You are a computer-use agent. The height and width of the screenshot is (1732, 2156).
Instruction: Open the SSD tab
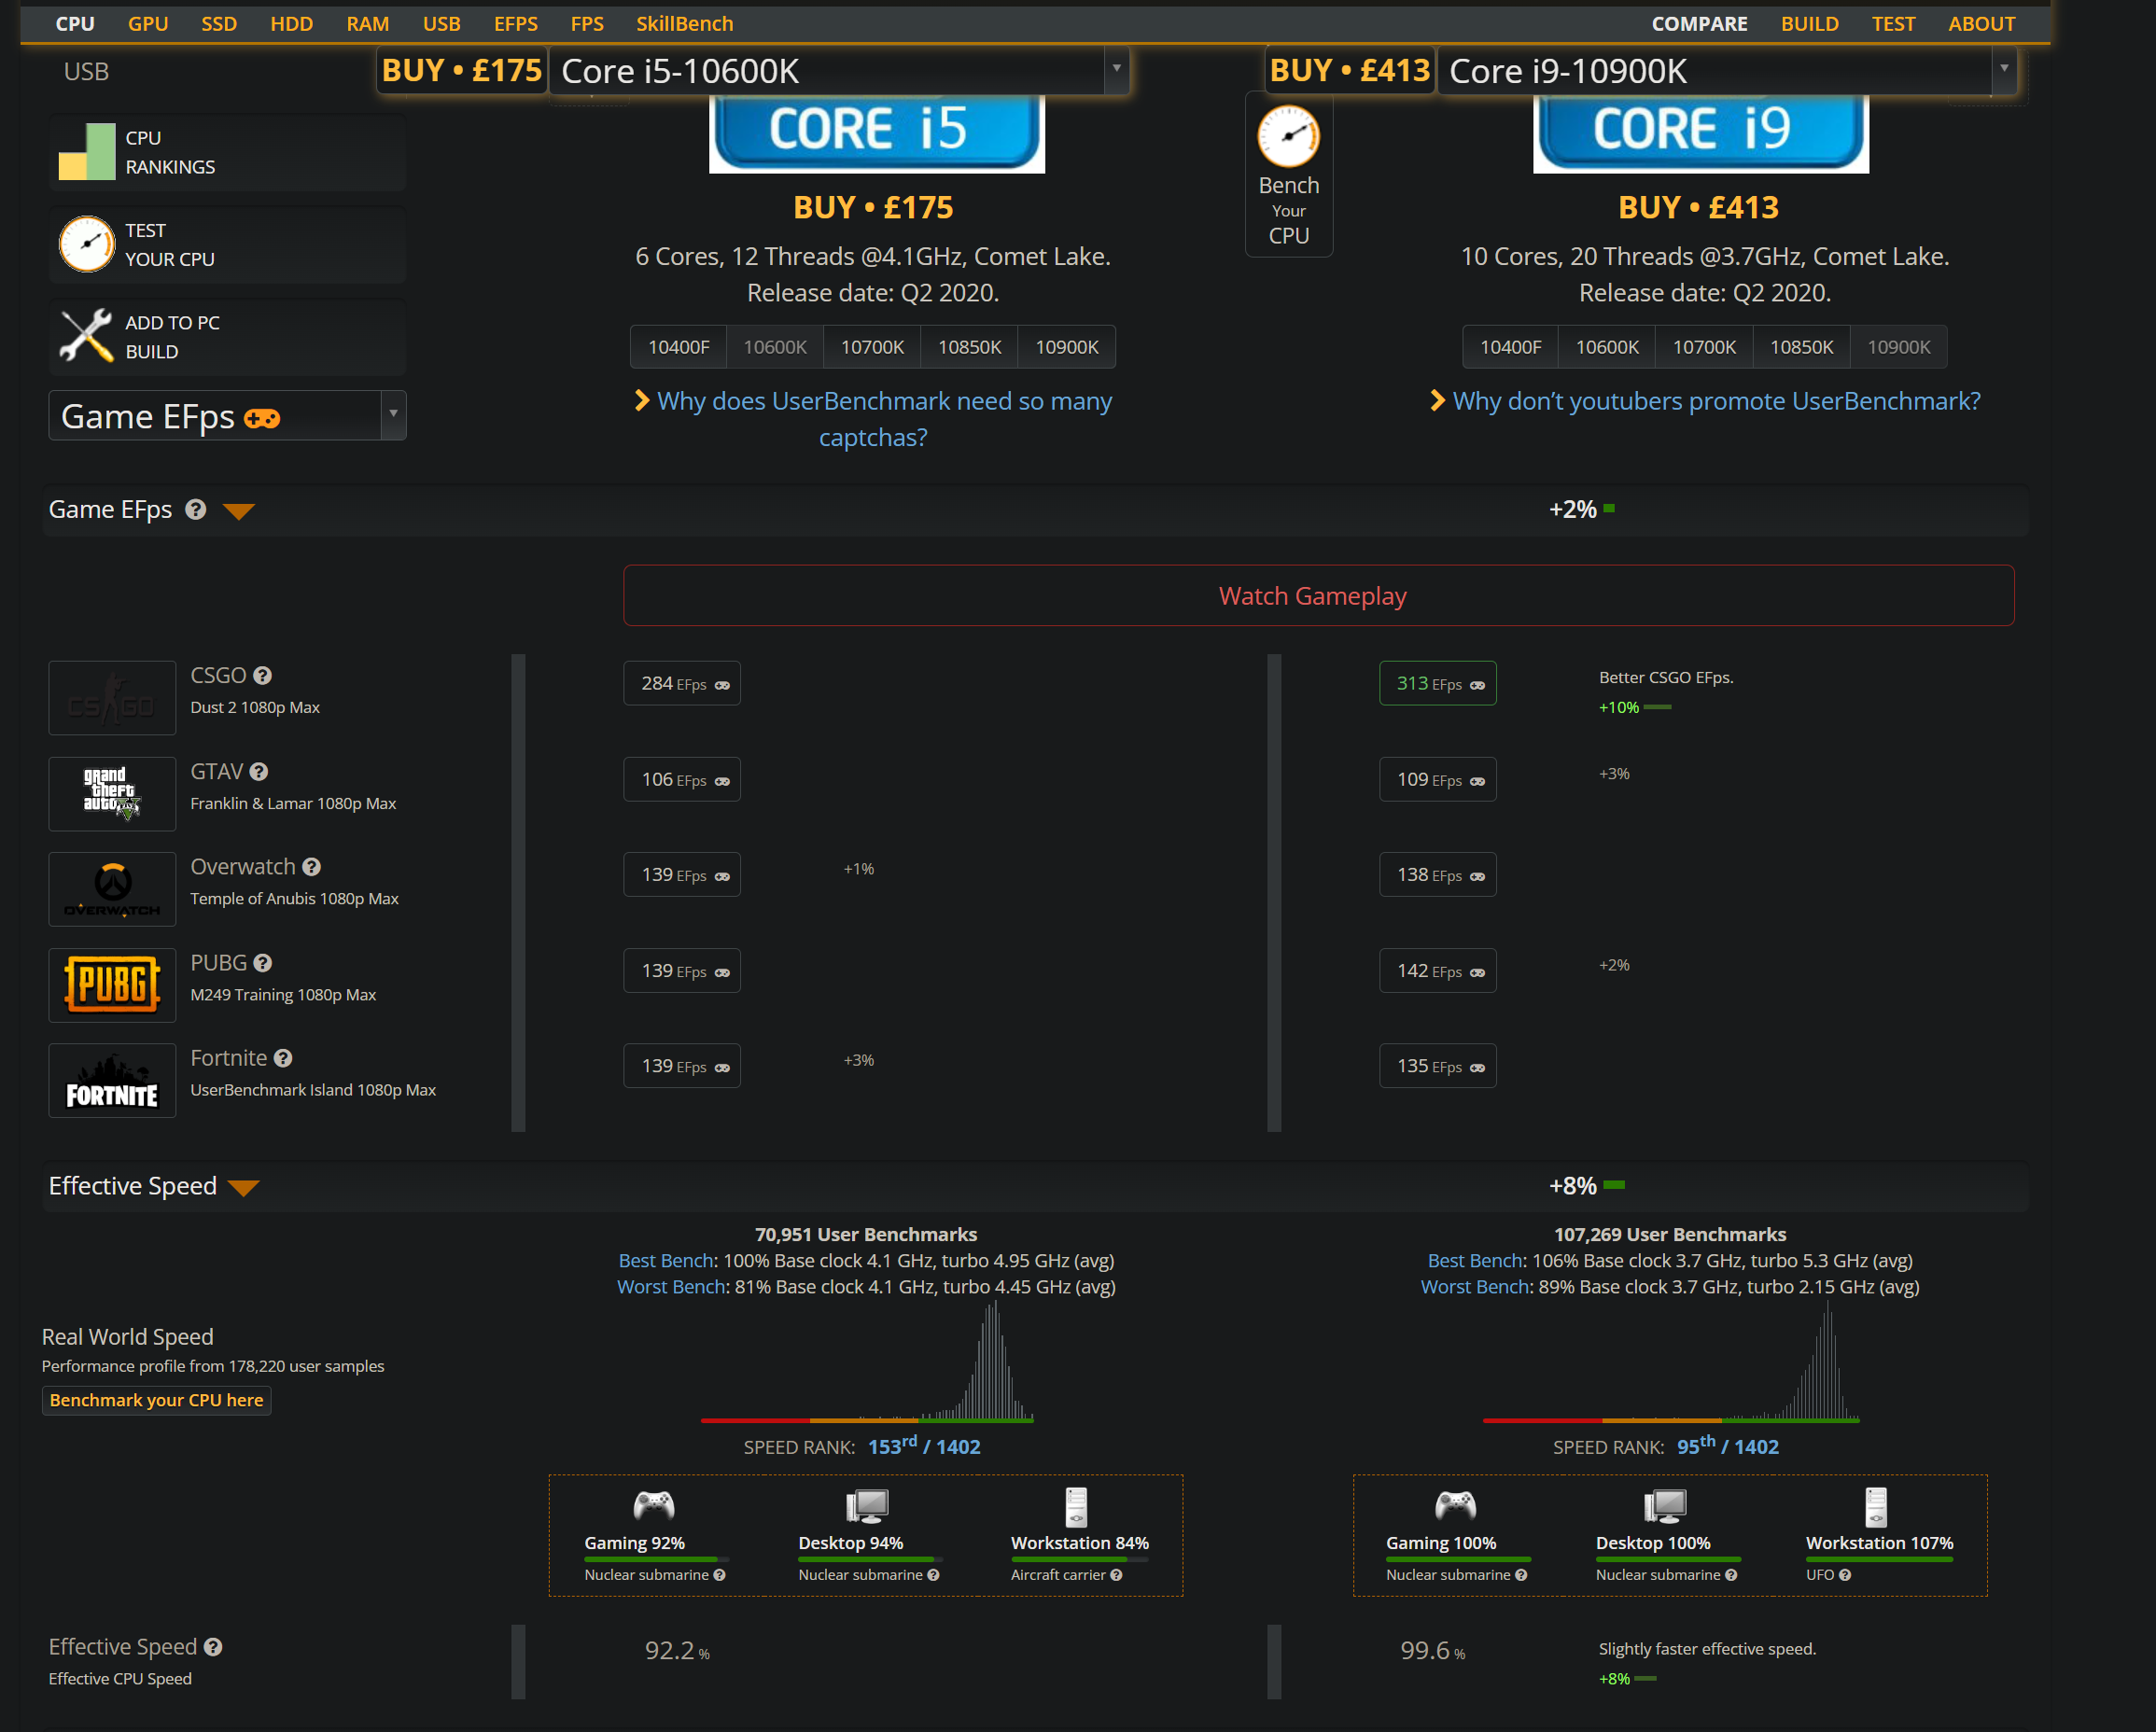pos(219,24)
